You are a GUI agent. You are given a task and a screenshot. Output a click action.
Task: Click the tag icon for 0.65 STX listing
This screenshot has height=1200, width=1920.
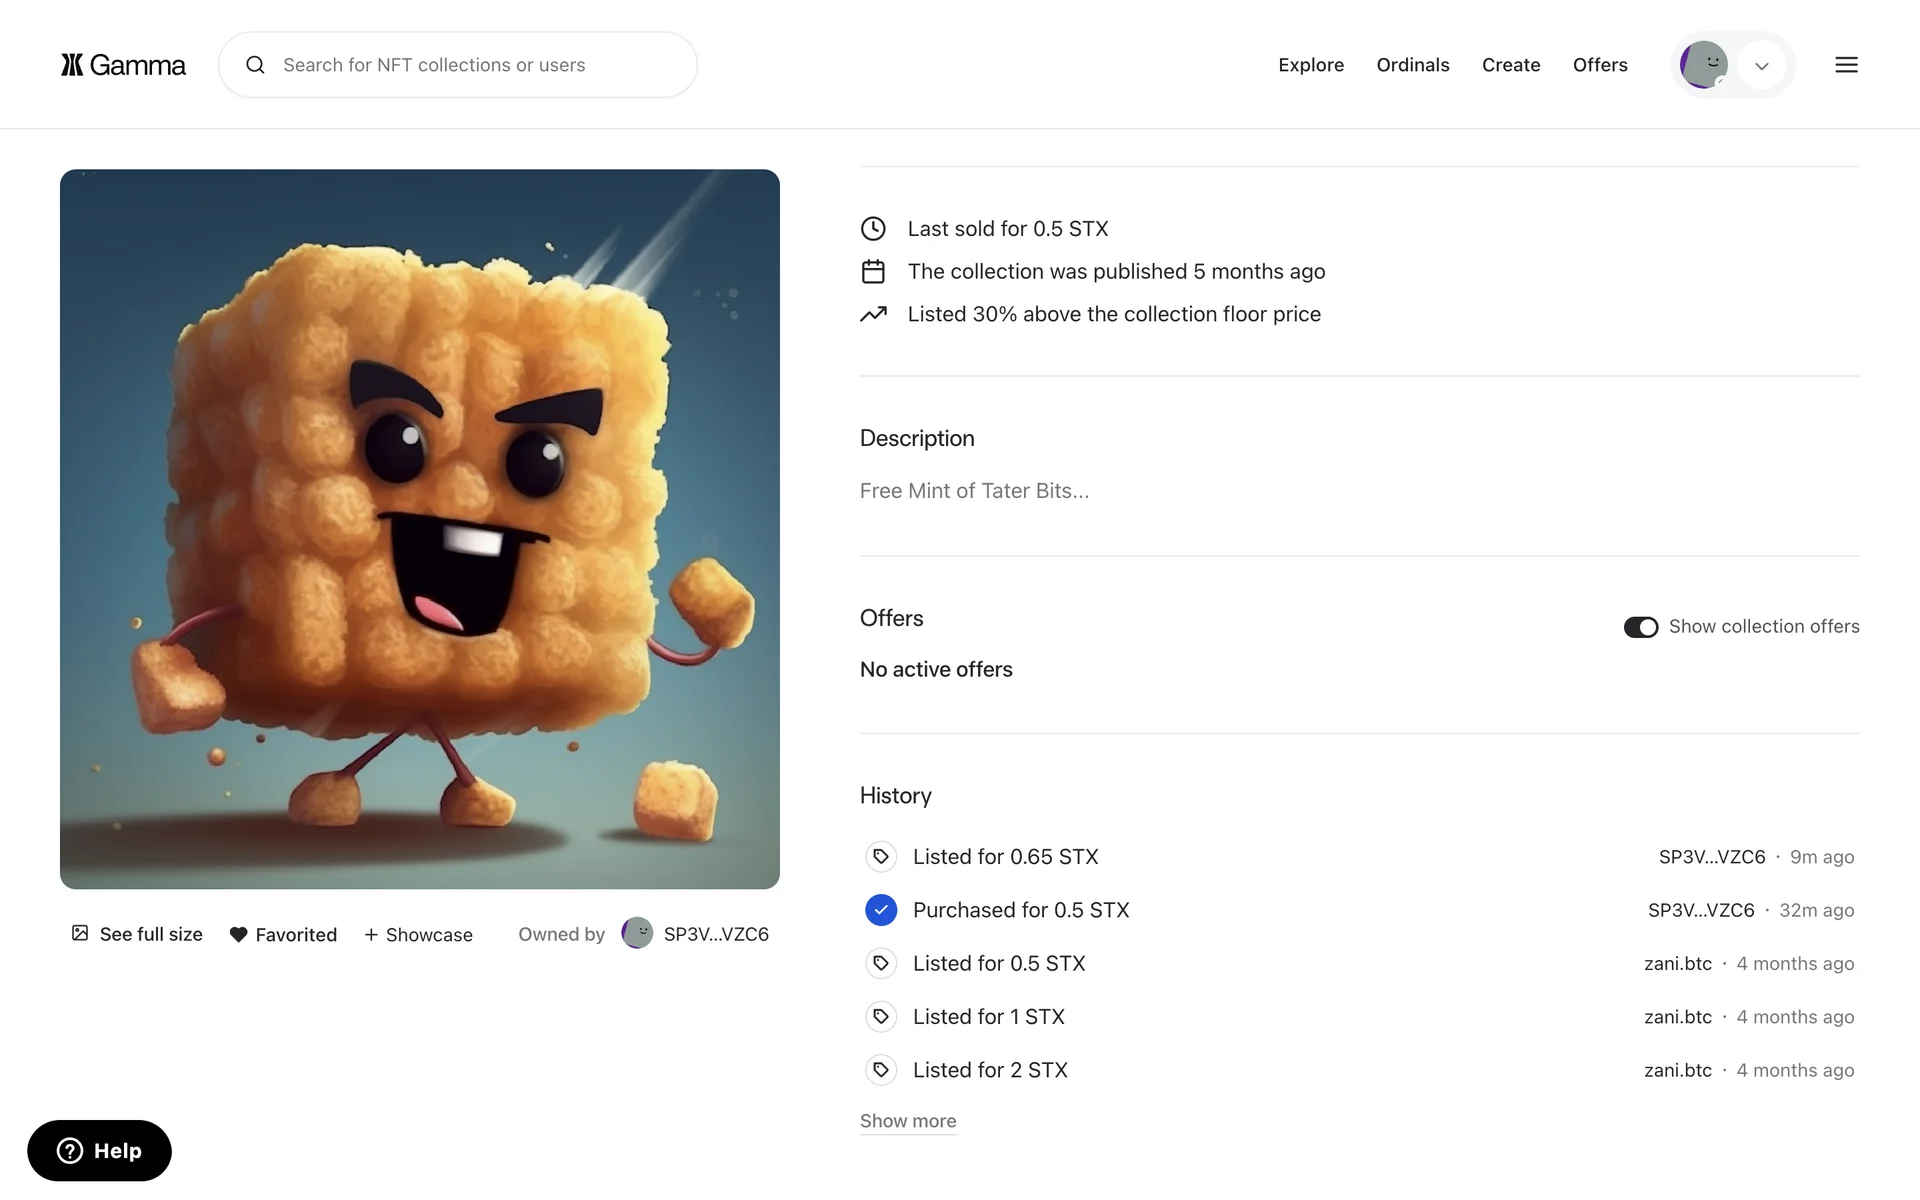tap(880, 857)
